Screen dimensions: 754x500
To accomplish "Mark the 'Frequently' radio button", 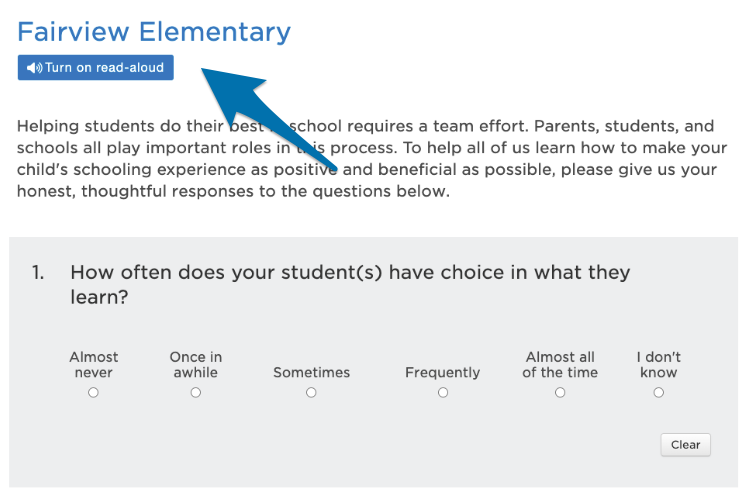I will [x=443, y=393].
